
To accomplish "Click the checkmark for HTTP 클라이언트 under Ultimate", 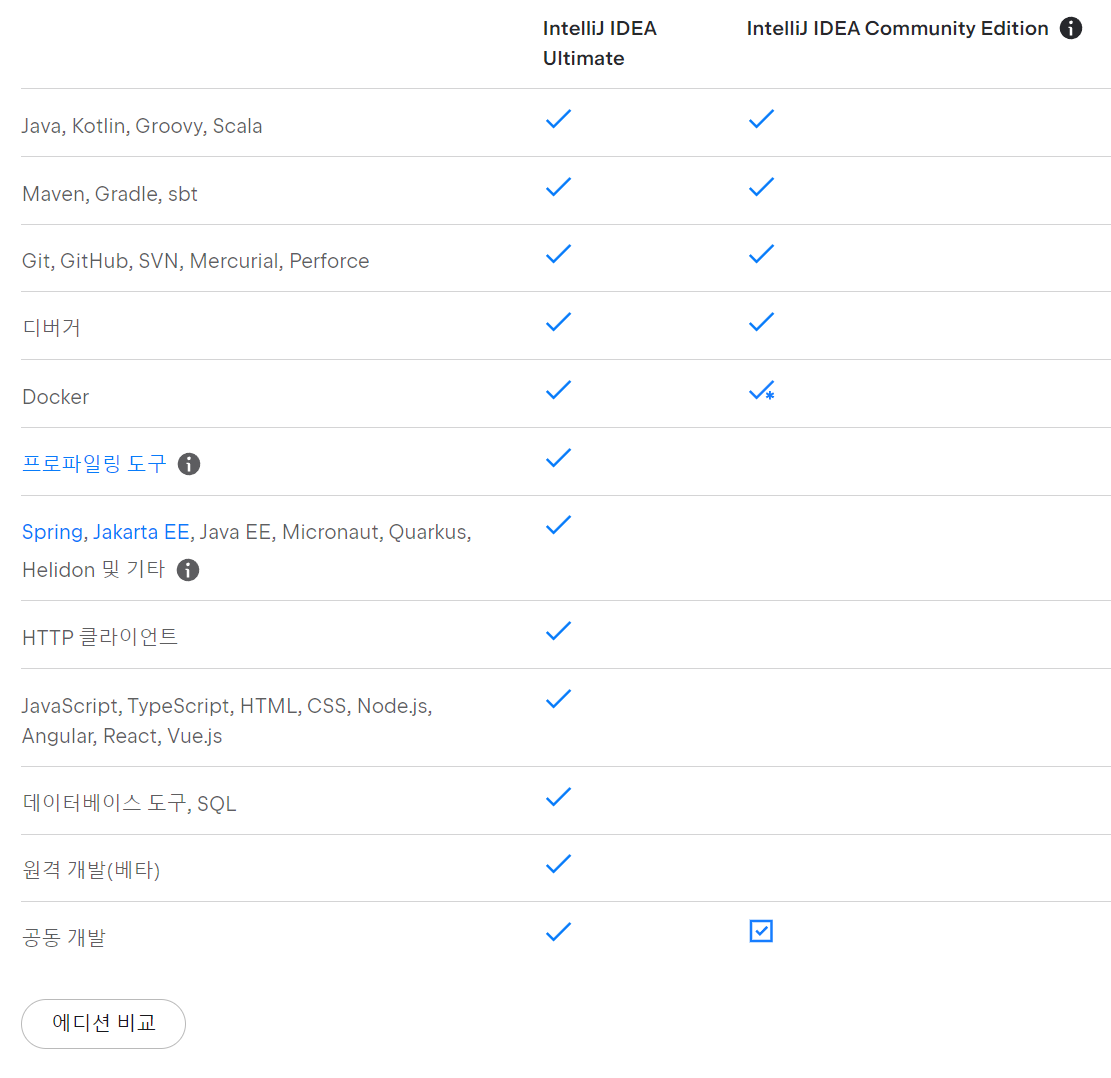I will 558,630.
